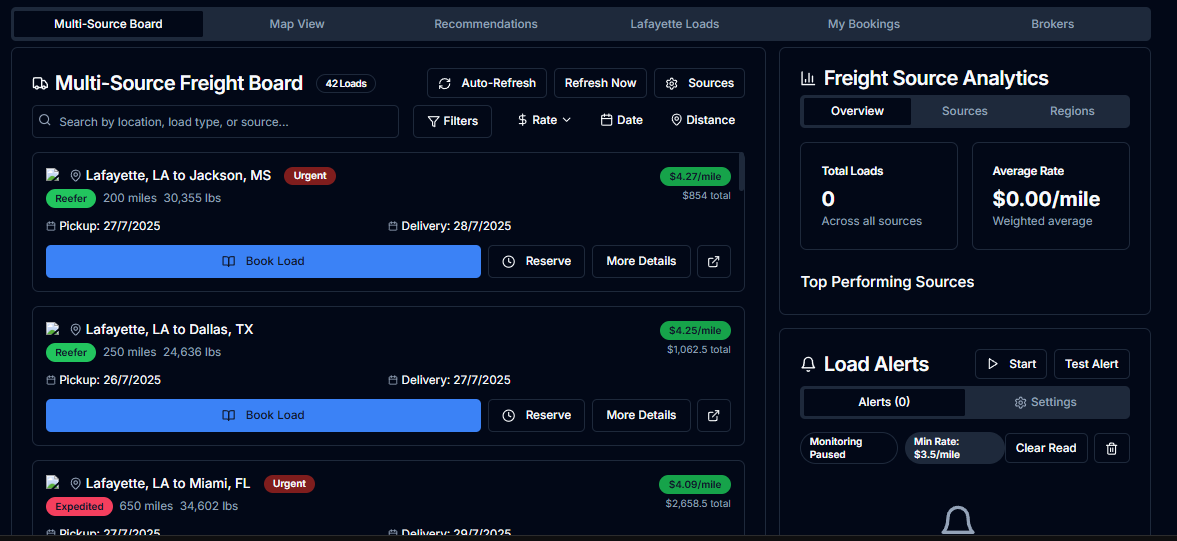
Task: Click More Details for Jackson load
Action: point(641,261)
